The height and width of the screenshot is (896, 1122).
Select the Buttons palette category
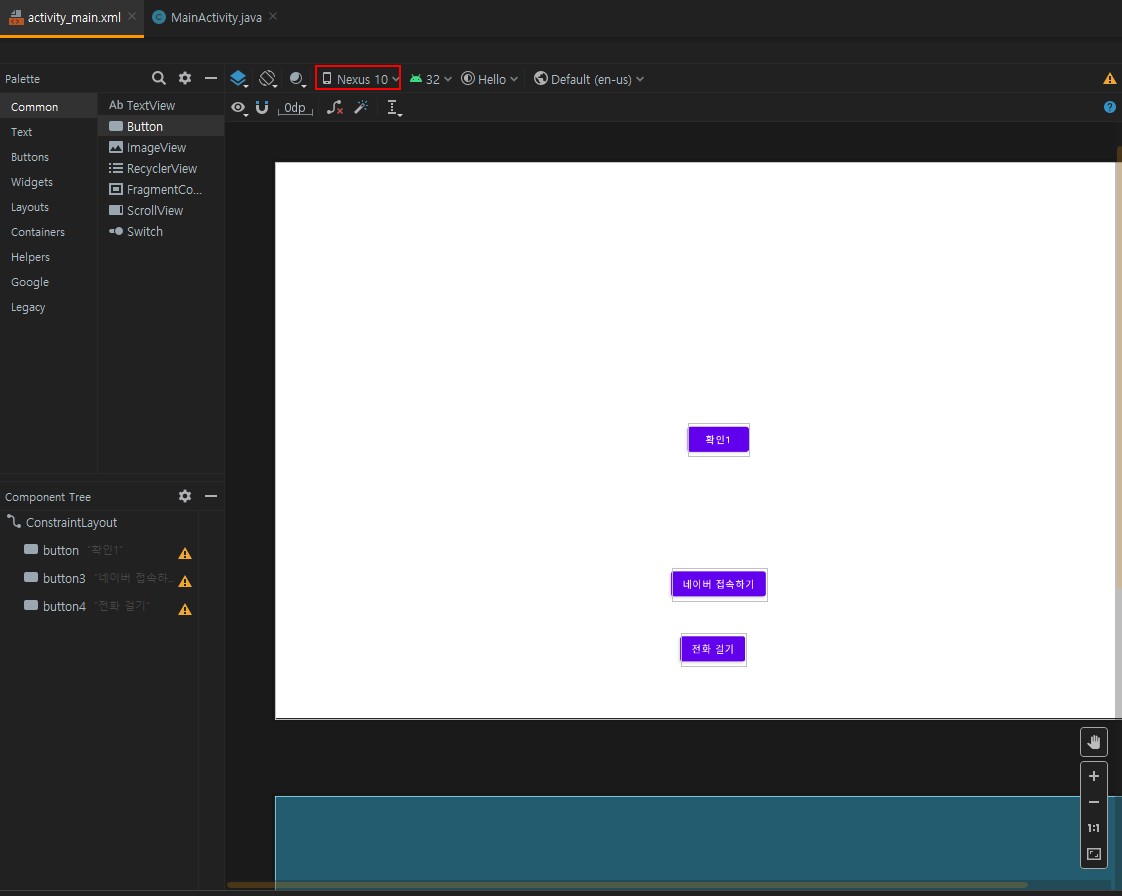click(x=49, y=157)
